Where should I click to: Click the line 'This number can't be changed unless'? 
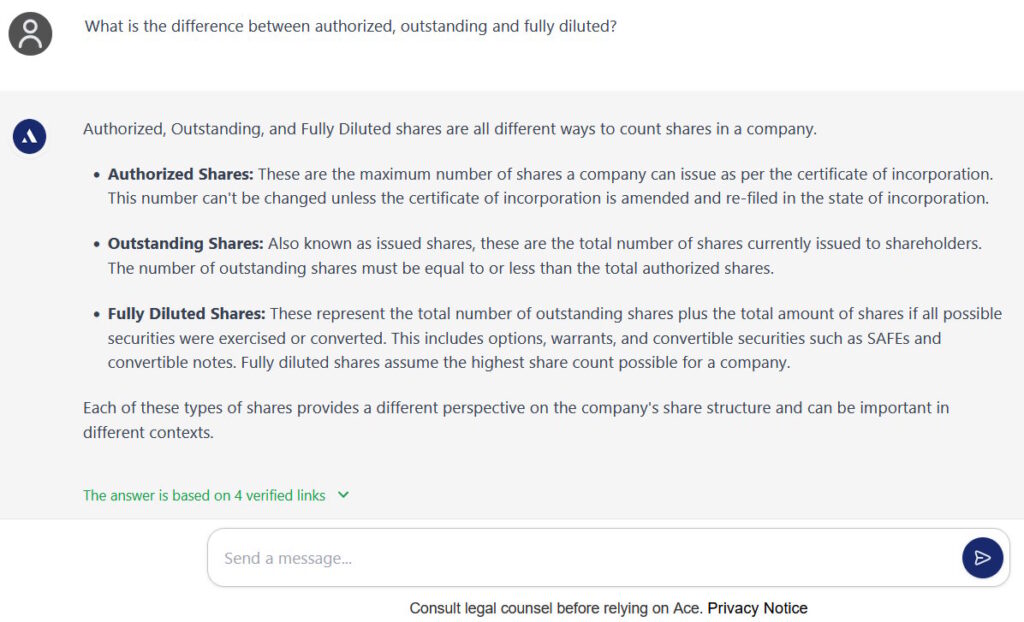coord(548,198)
